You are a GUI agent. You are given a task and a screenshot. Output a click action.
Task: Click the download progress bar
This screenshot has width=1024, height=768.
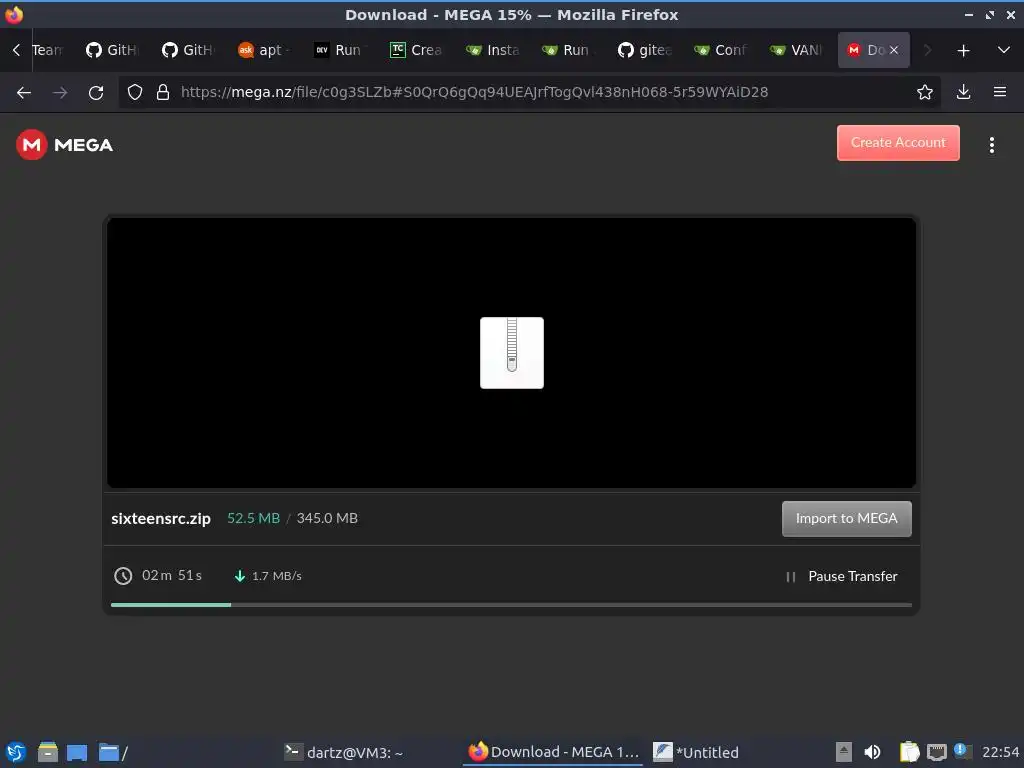point(511,605)
